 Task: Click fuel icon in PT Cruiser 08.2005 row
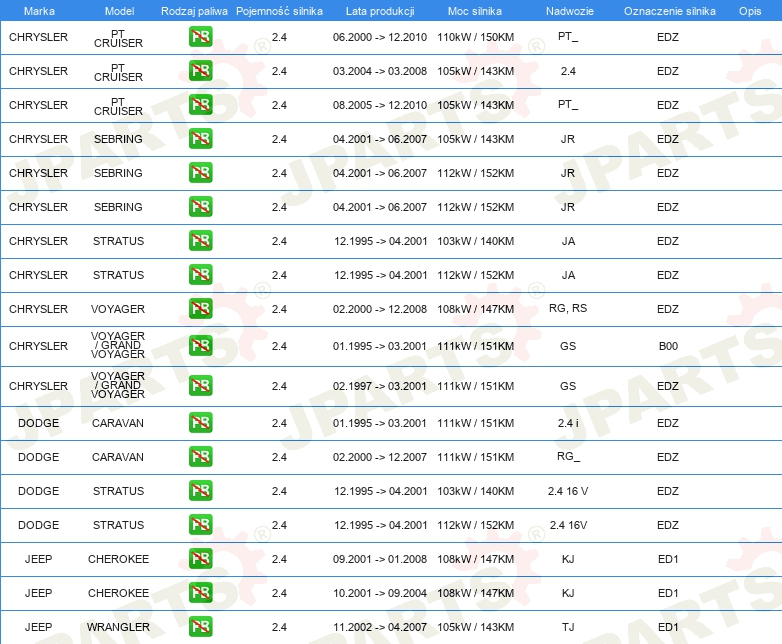pos(200,105)
